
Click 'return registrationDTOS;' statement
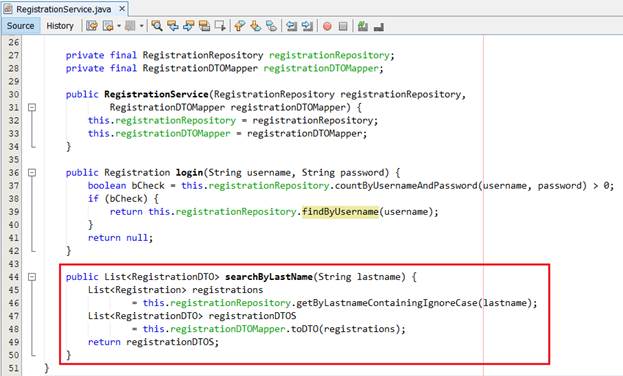(x=153, y=342)
